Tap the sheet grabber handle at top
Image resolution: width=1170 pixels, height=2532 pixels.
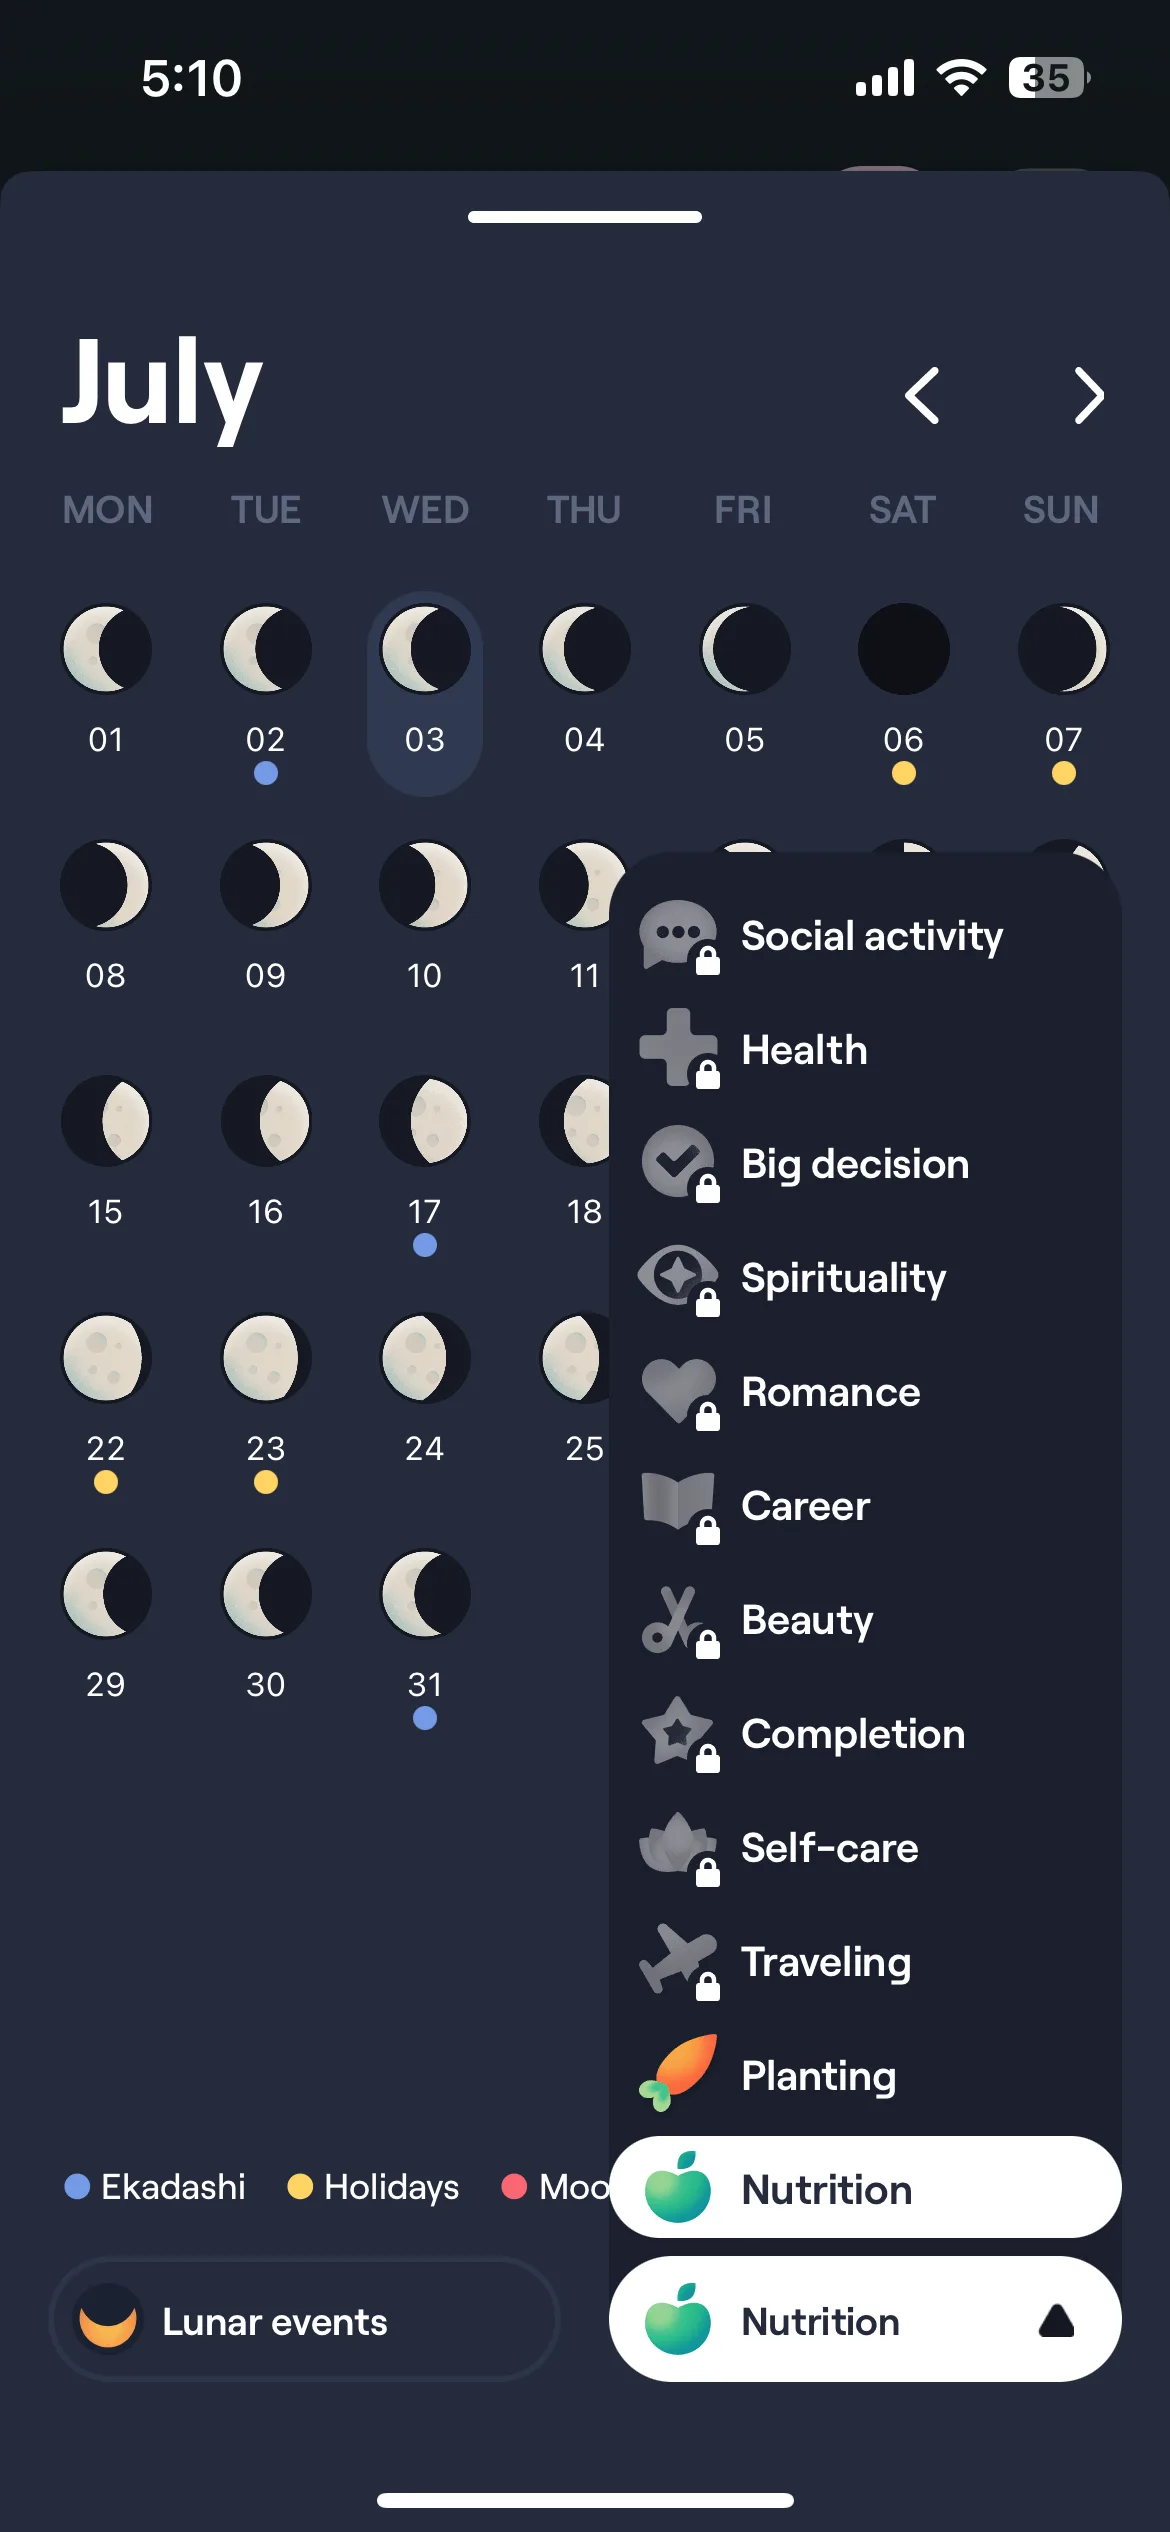585,217
